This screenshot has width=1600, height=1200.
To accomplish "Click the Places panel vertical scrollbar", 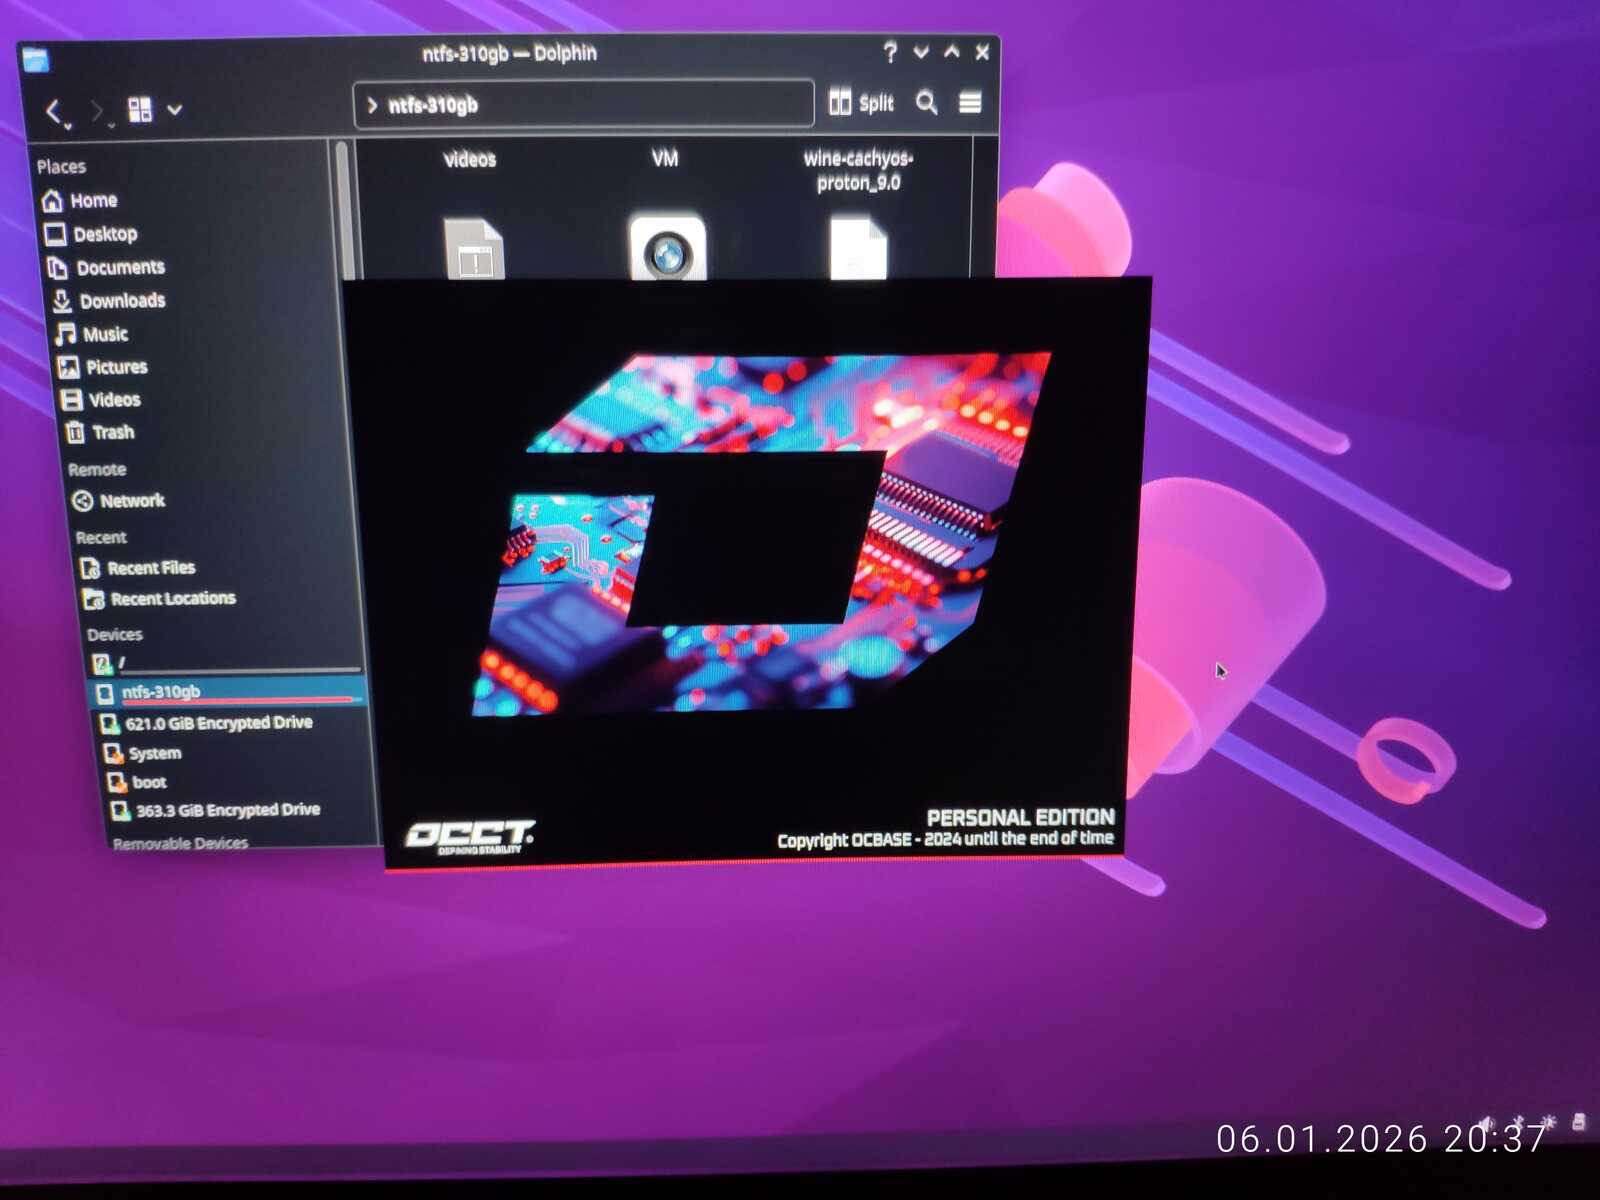I will coord(344,210).
